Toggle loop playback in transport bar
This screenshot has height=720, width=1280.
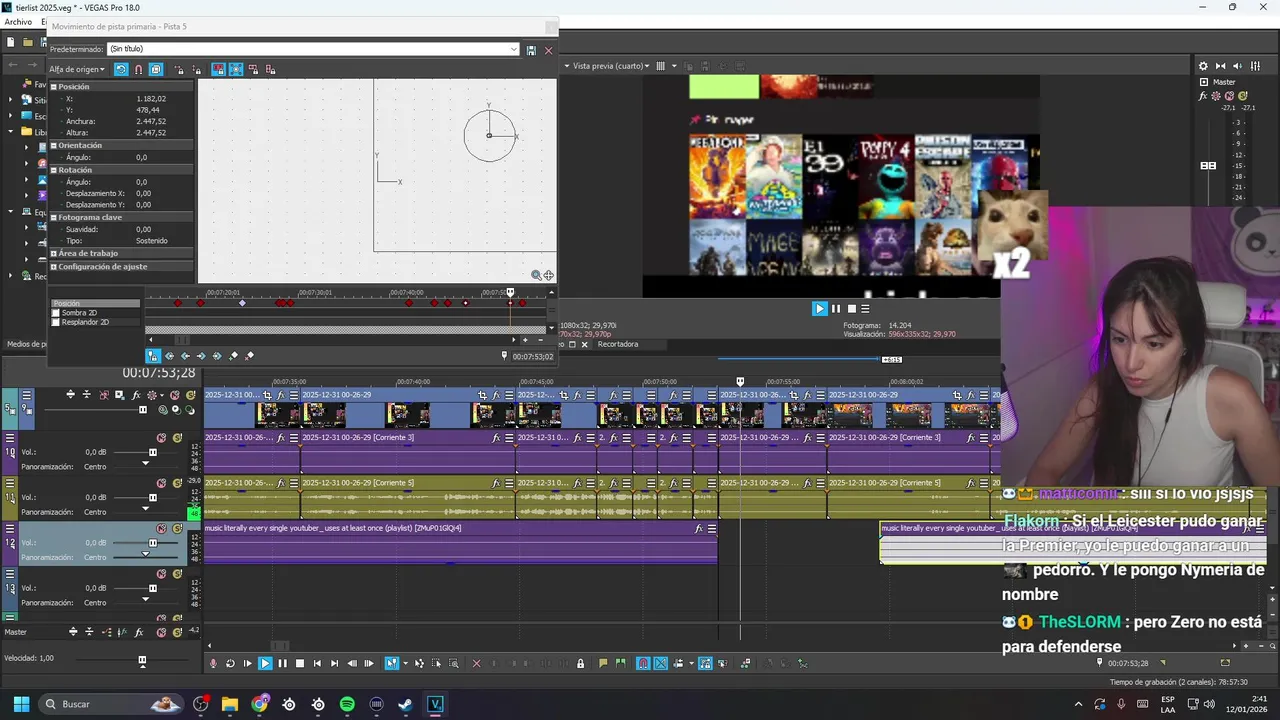click(x=230, y=663)
